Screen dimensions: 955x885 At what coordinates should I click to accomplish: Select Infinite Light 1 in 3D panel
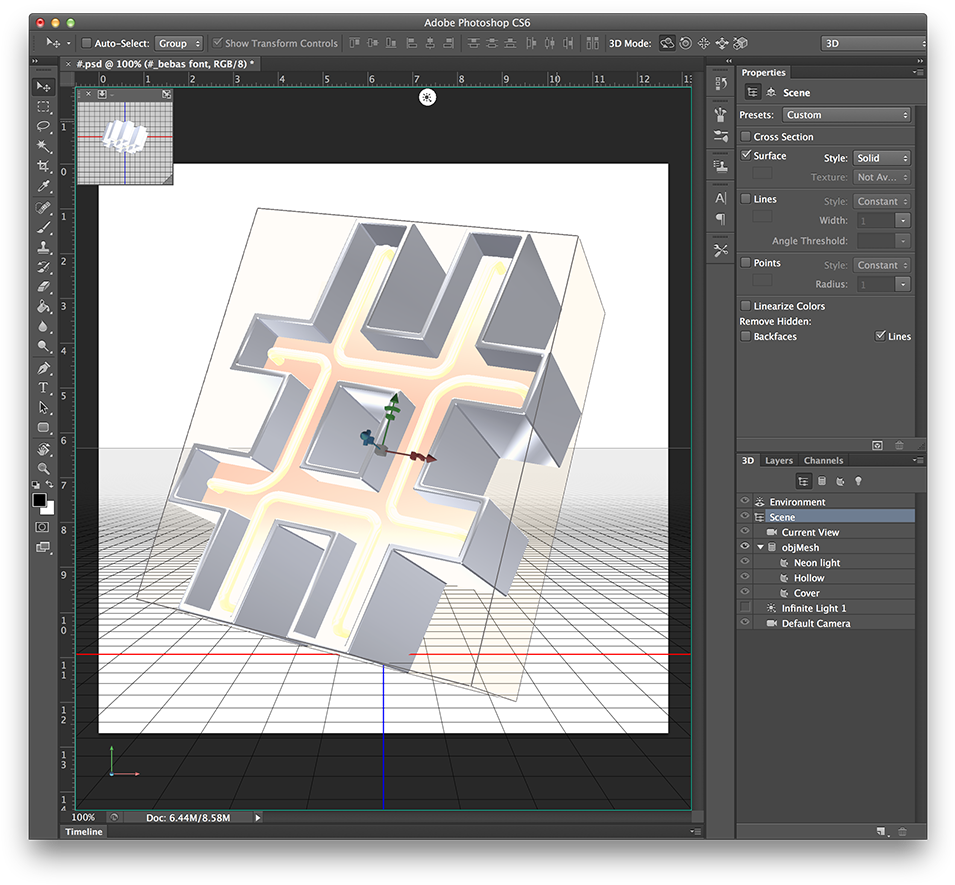click(x=813, y=608)
